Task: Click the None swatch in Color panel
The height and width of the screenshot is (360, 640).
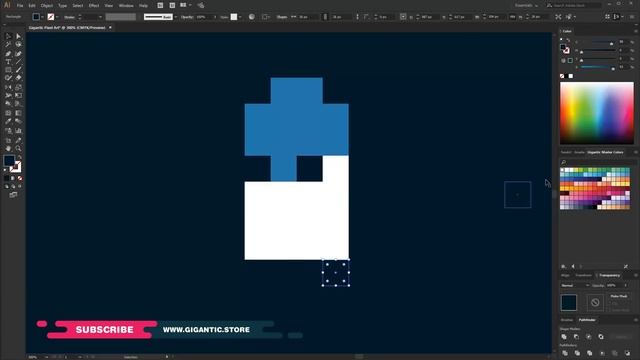Action: 562,76
